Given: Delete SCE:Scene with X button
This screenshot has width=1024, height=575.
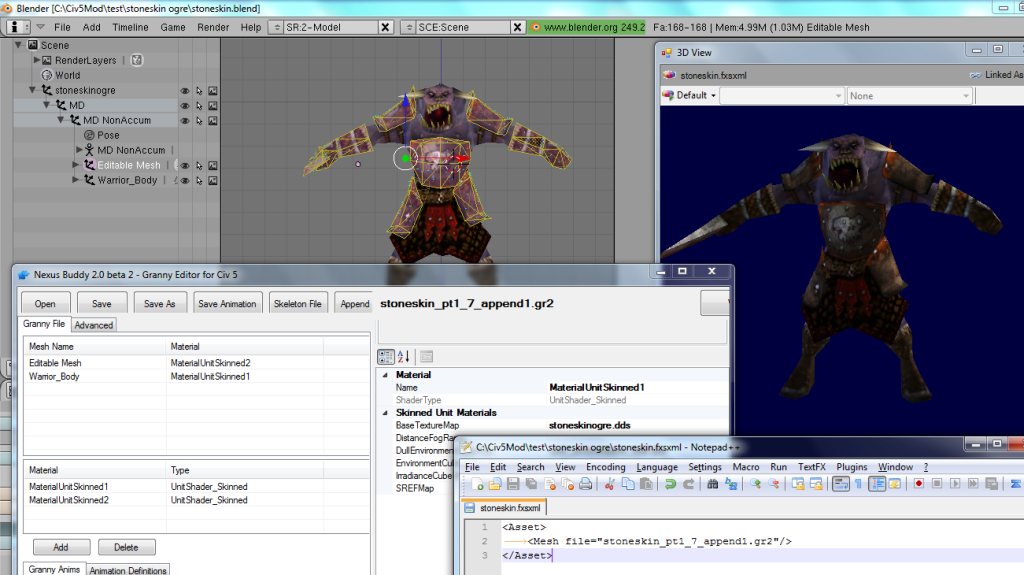Looking at the screenshot, I should click(517, 27).
